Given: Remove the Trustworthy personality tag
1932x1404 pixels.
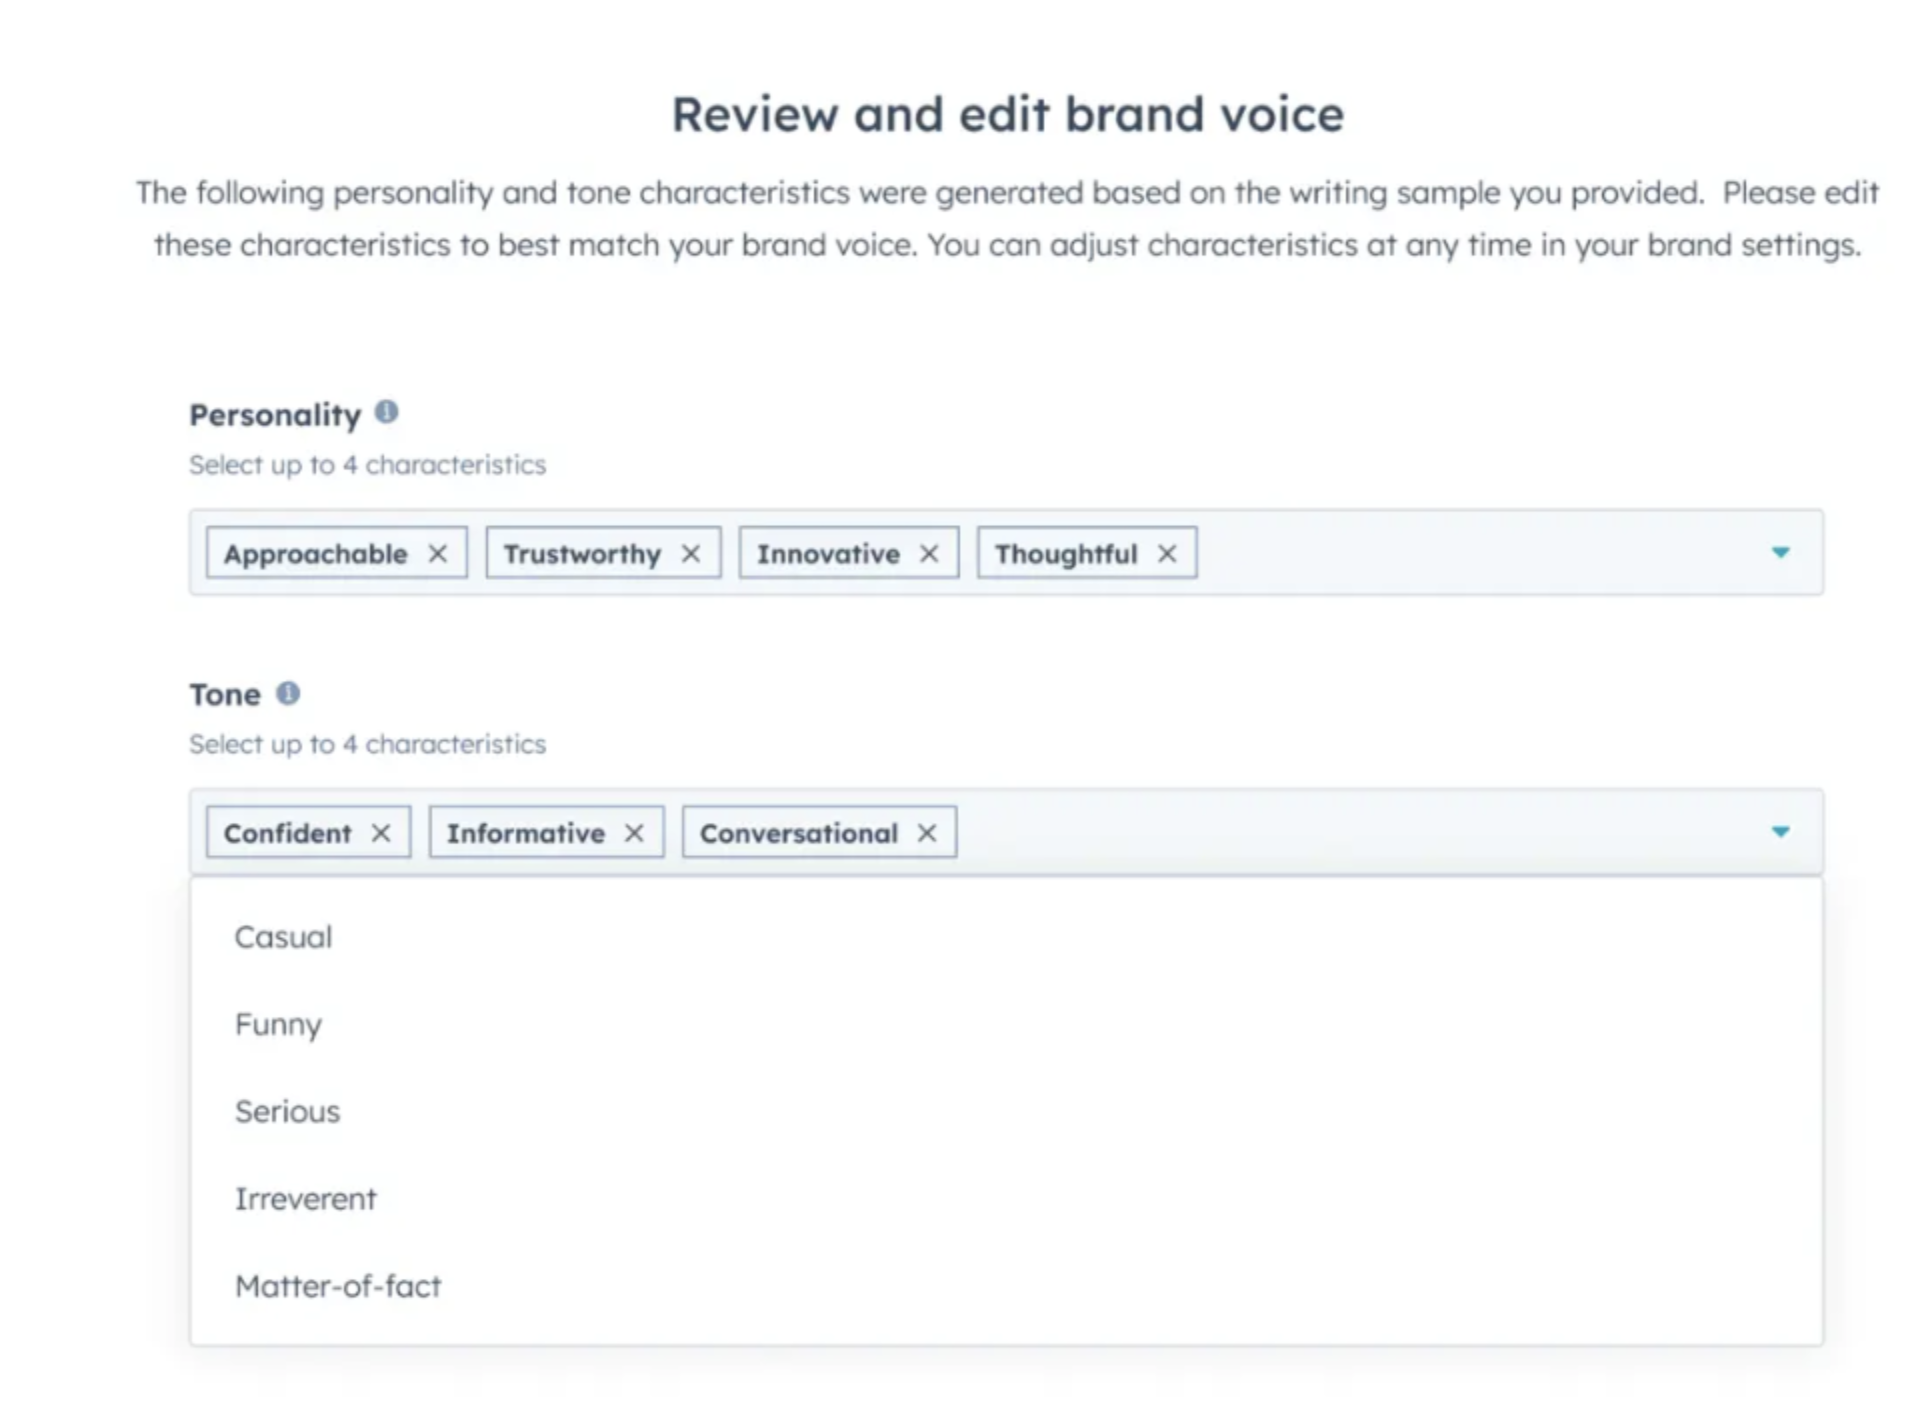Looking at the screenshot, I should click(691, 554).
